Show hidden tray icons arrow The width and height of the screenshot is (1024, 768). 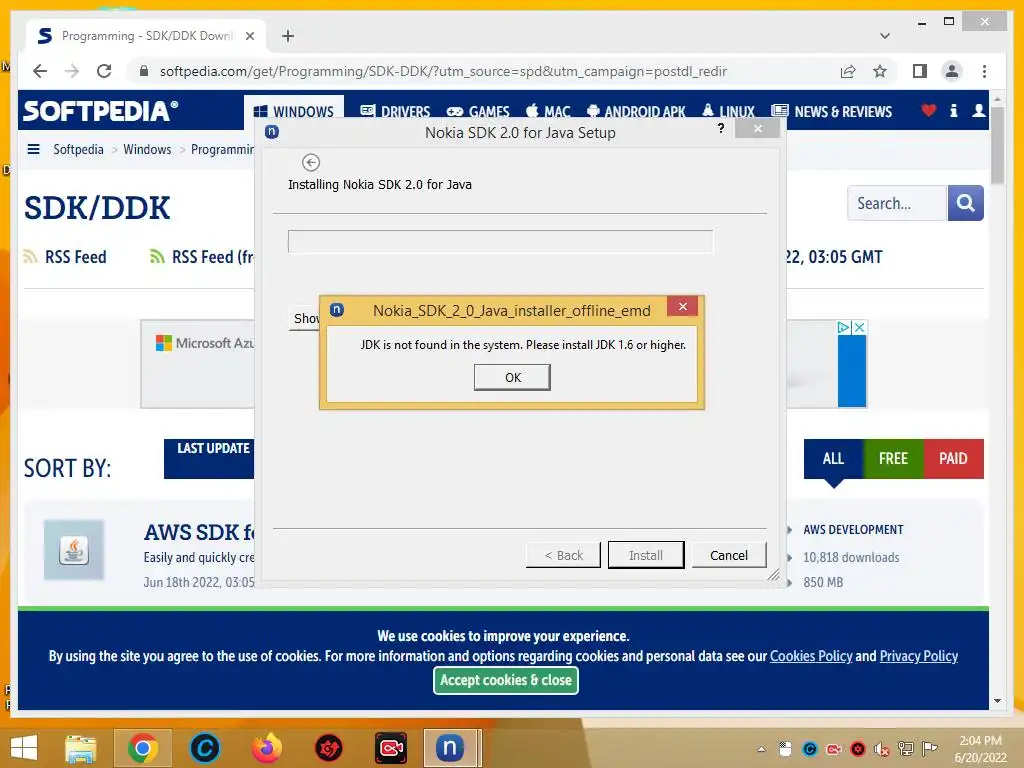pos(761,749)
